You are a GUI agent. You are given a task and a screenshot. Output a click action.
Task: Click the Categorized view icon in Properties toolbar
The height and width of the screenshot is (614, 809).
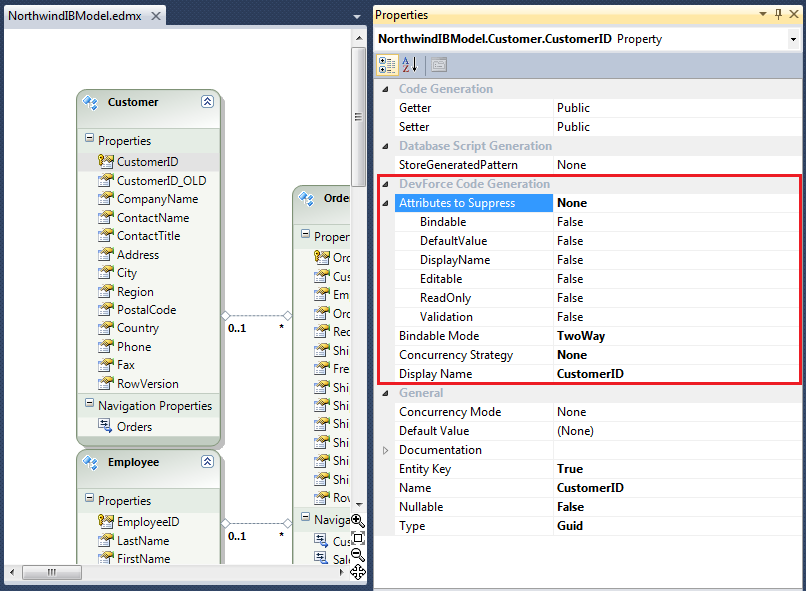point(387,65)
